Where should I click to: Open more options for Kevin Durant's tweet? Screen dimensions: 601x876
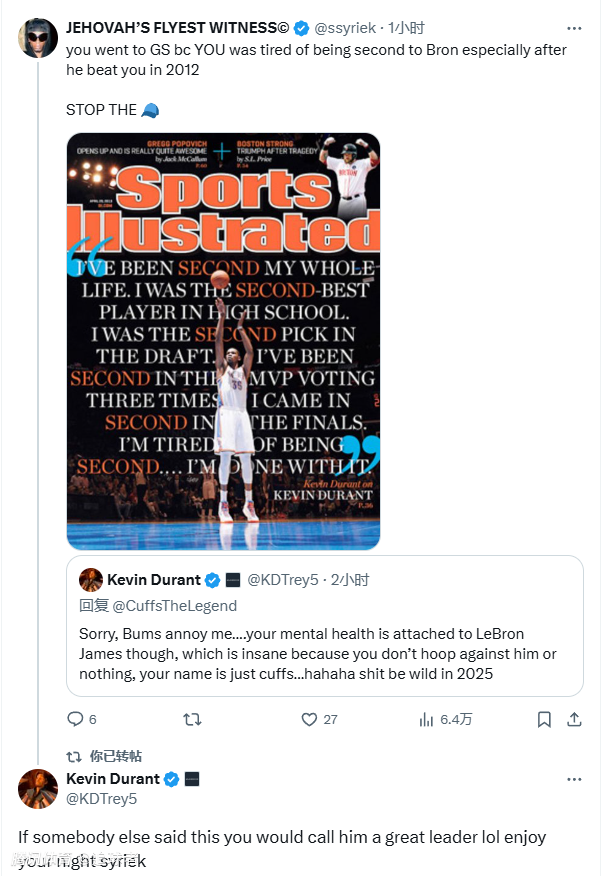[x=573, y=779]
